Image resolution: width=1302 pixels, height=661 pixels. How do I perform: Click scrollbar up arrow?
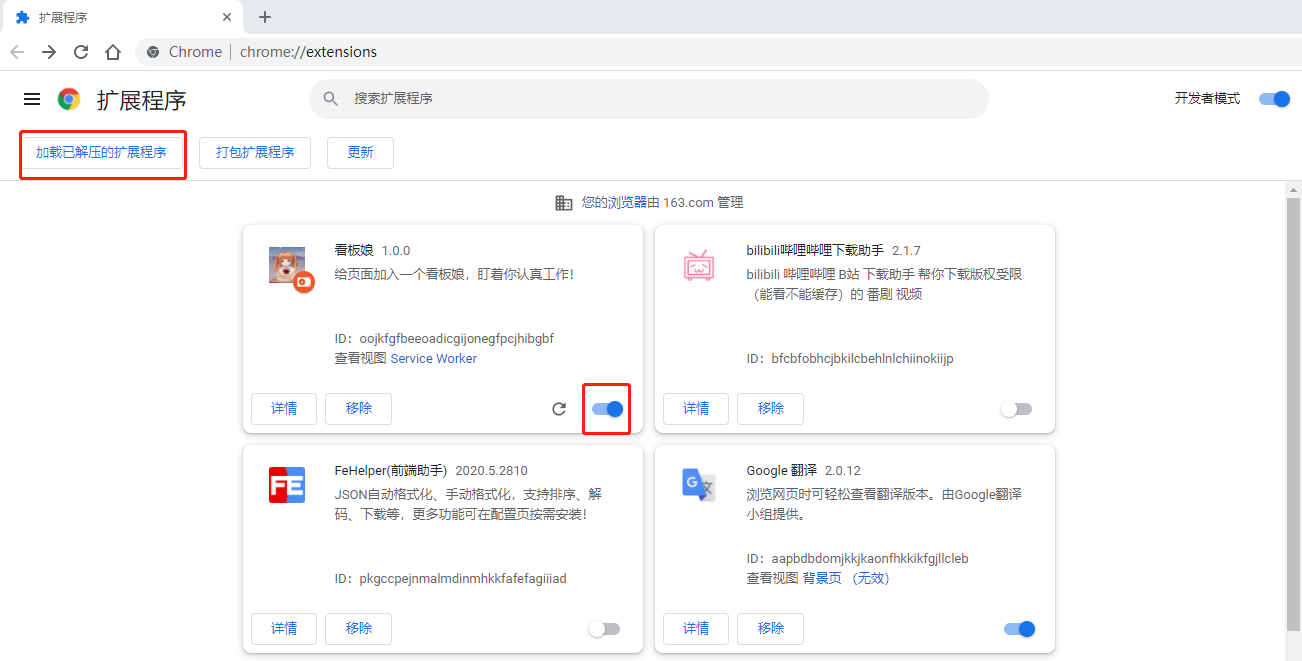[1294, 189]
